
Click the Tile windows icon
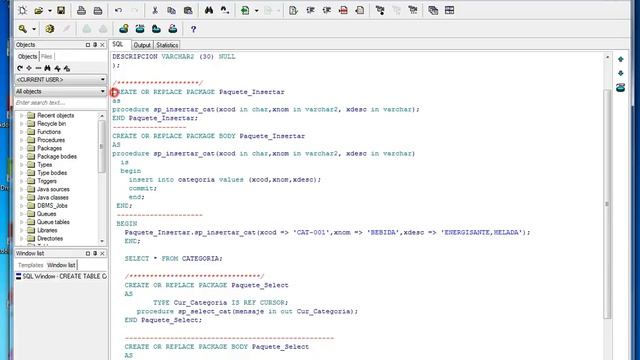click(x=449, y=11)
